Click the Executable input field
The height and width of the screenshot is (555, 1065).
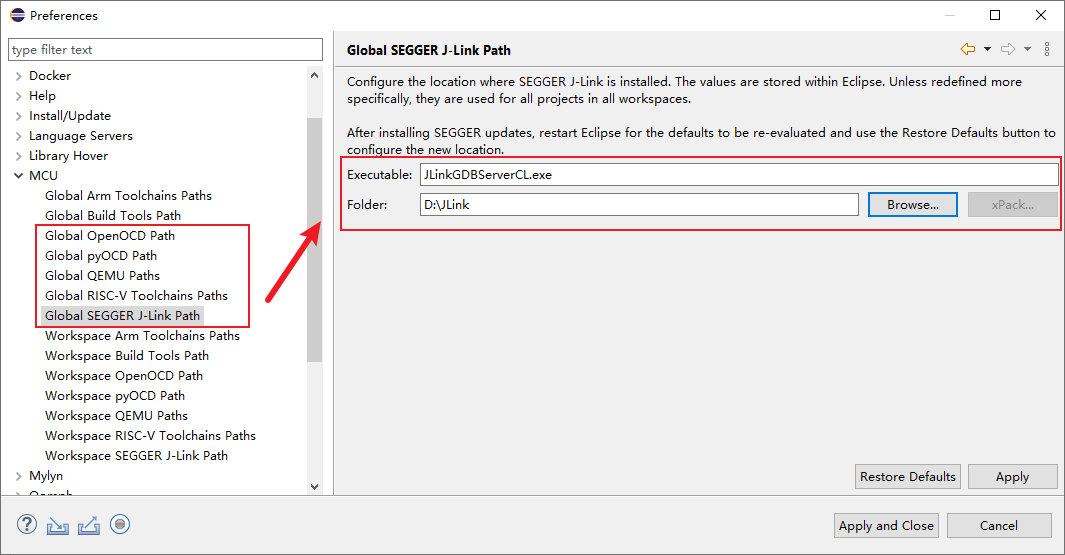click(x=739, y=175)
